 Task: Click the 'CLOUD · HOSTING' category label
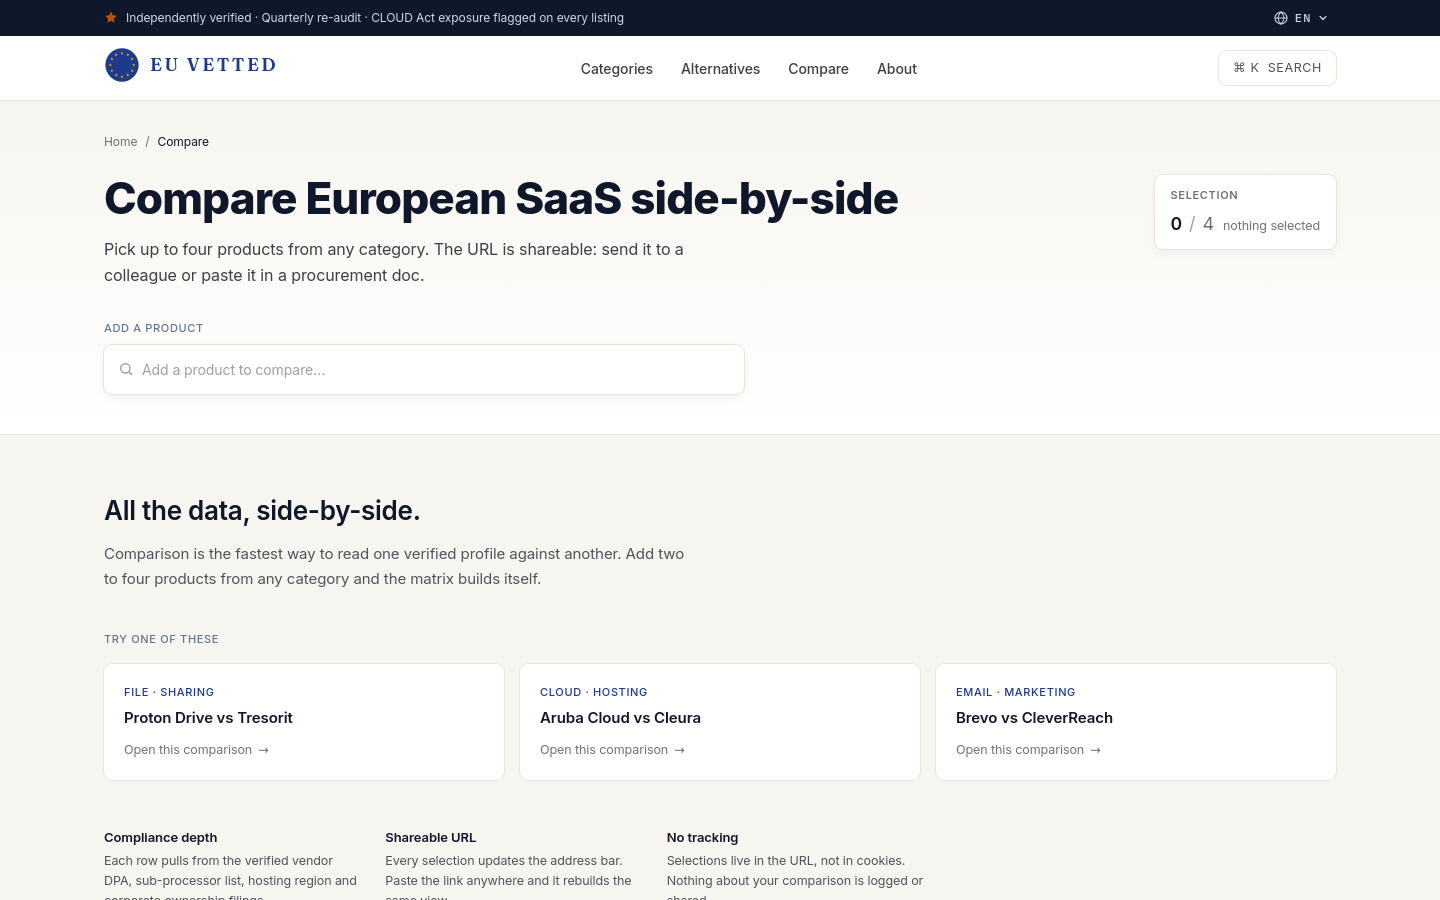(594, 692)
